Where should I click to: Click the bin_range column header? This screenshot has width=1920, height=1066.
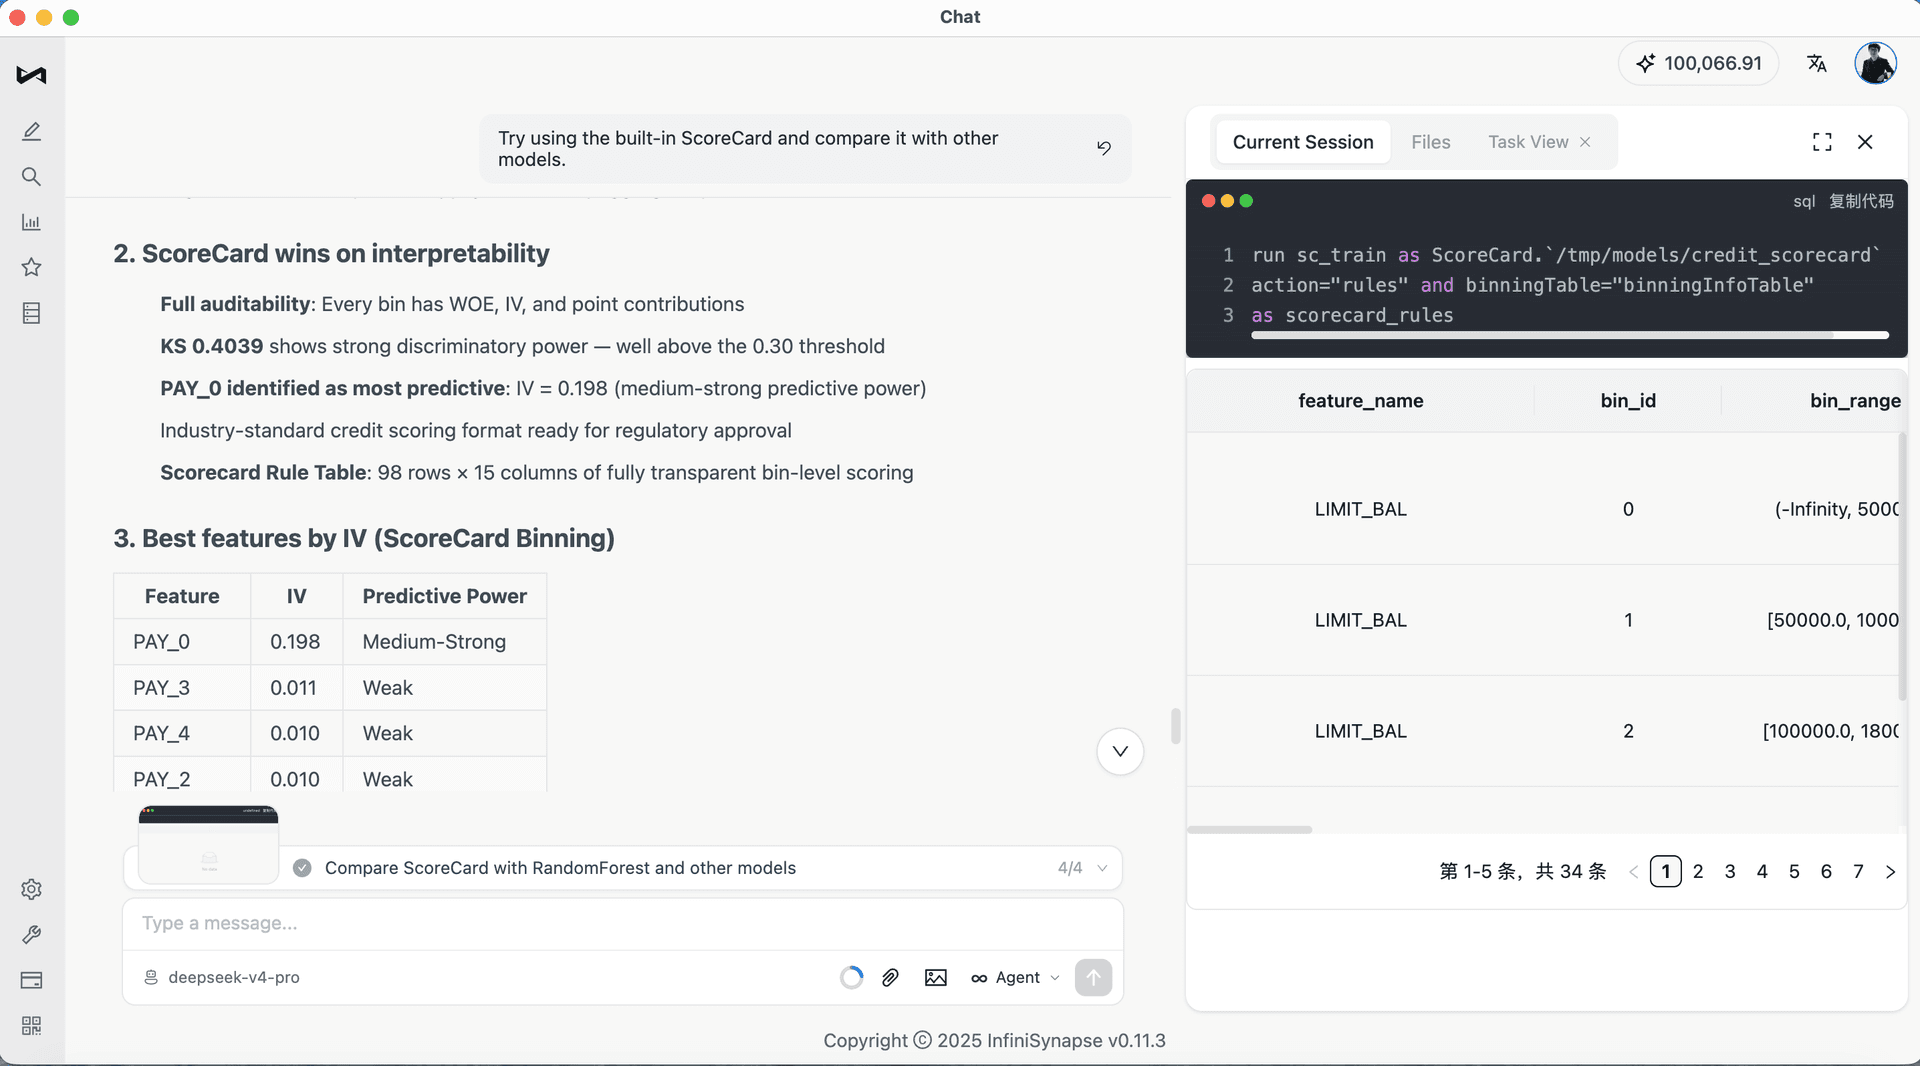click(1854, 401)
